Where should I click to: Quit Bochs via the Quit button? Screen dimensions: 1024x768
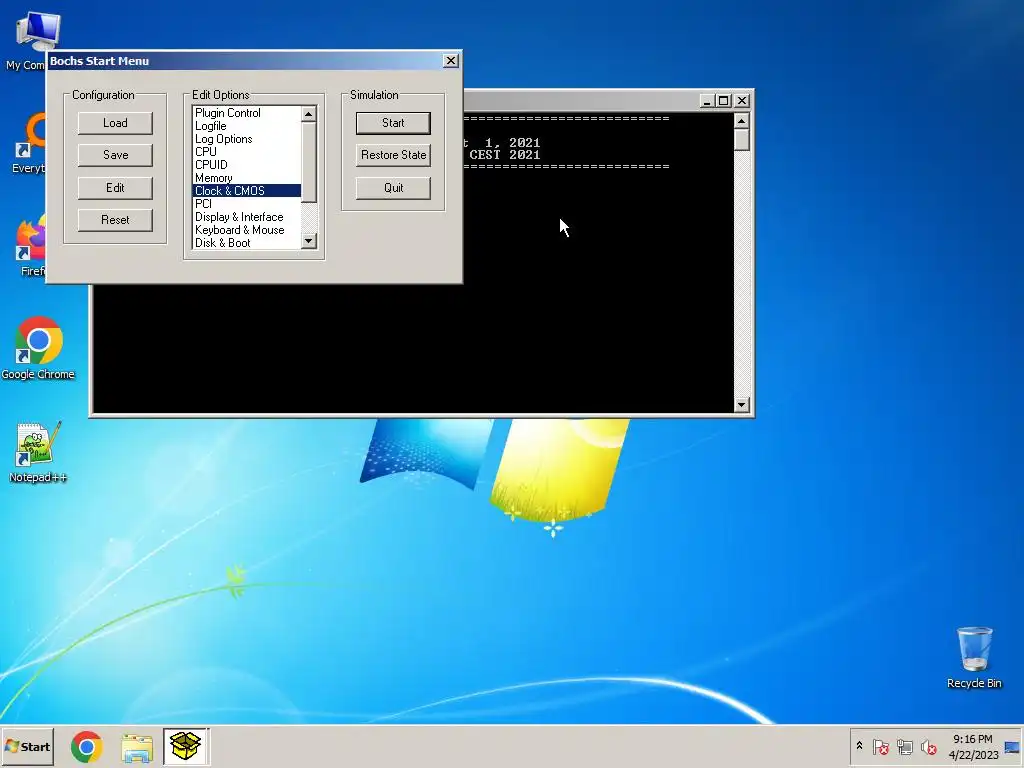pyautogui.click(x=393, y=187)
